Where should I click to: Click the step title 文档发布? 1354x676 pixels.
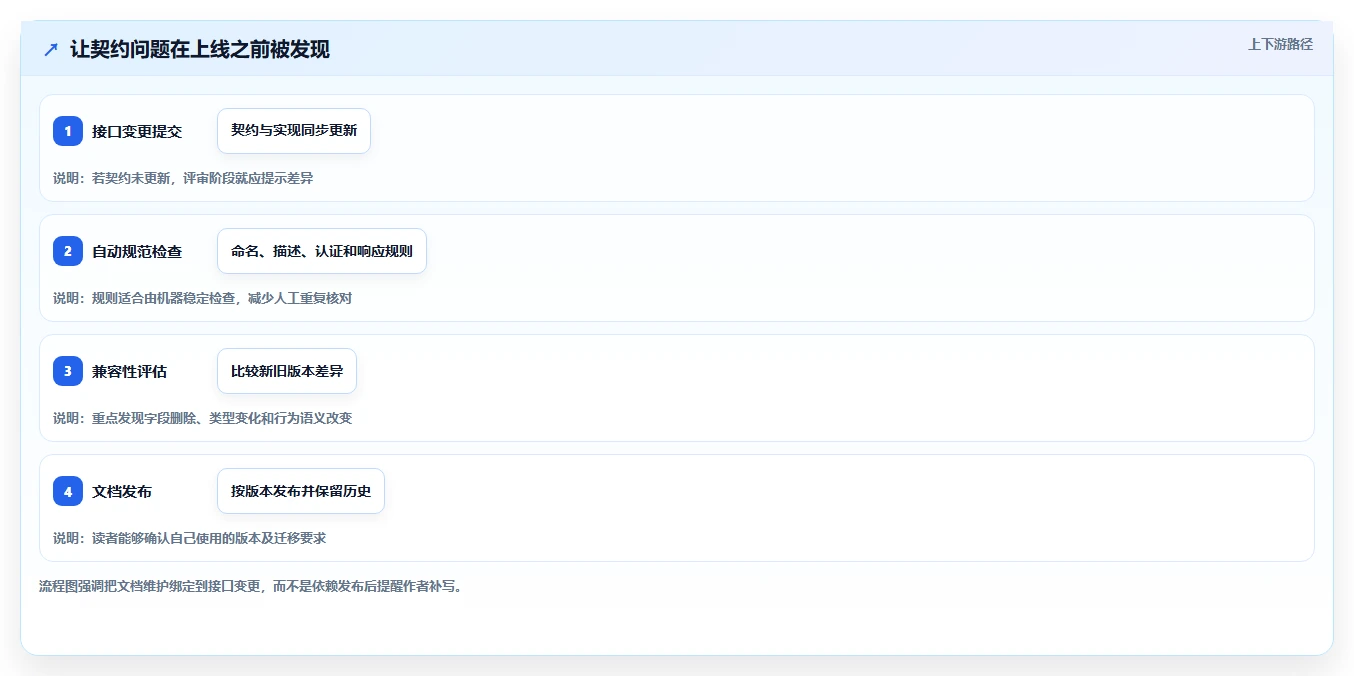(122, 491)
